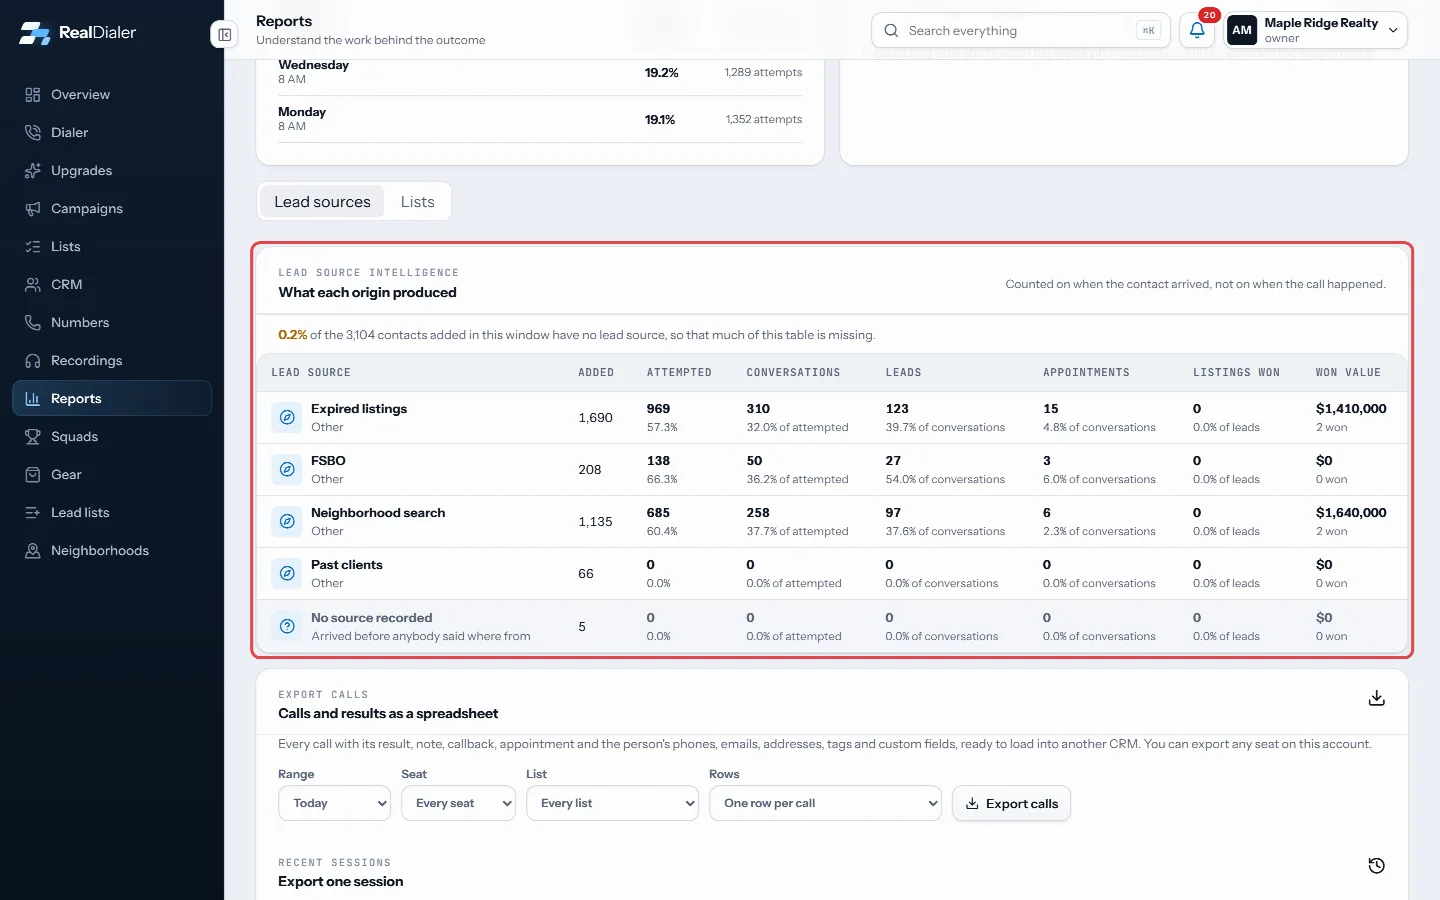Click the Squads trophy icon
The height and width of the screenshot is (900, 1440).
(33, 437)
